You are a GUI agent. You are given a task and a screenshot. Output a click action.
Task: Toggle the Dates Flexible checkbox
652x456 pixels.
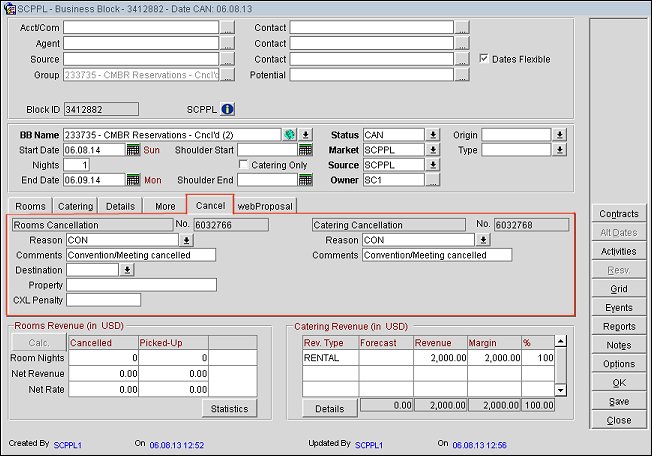485,59
